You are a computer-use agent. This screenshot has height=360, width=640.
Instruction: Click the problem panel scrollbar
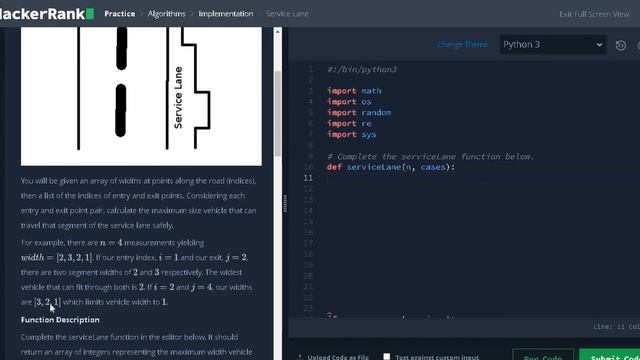tap(278, 113)
